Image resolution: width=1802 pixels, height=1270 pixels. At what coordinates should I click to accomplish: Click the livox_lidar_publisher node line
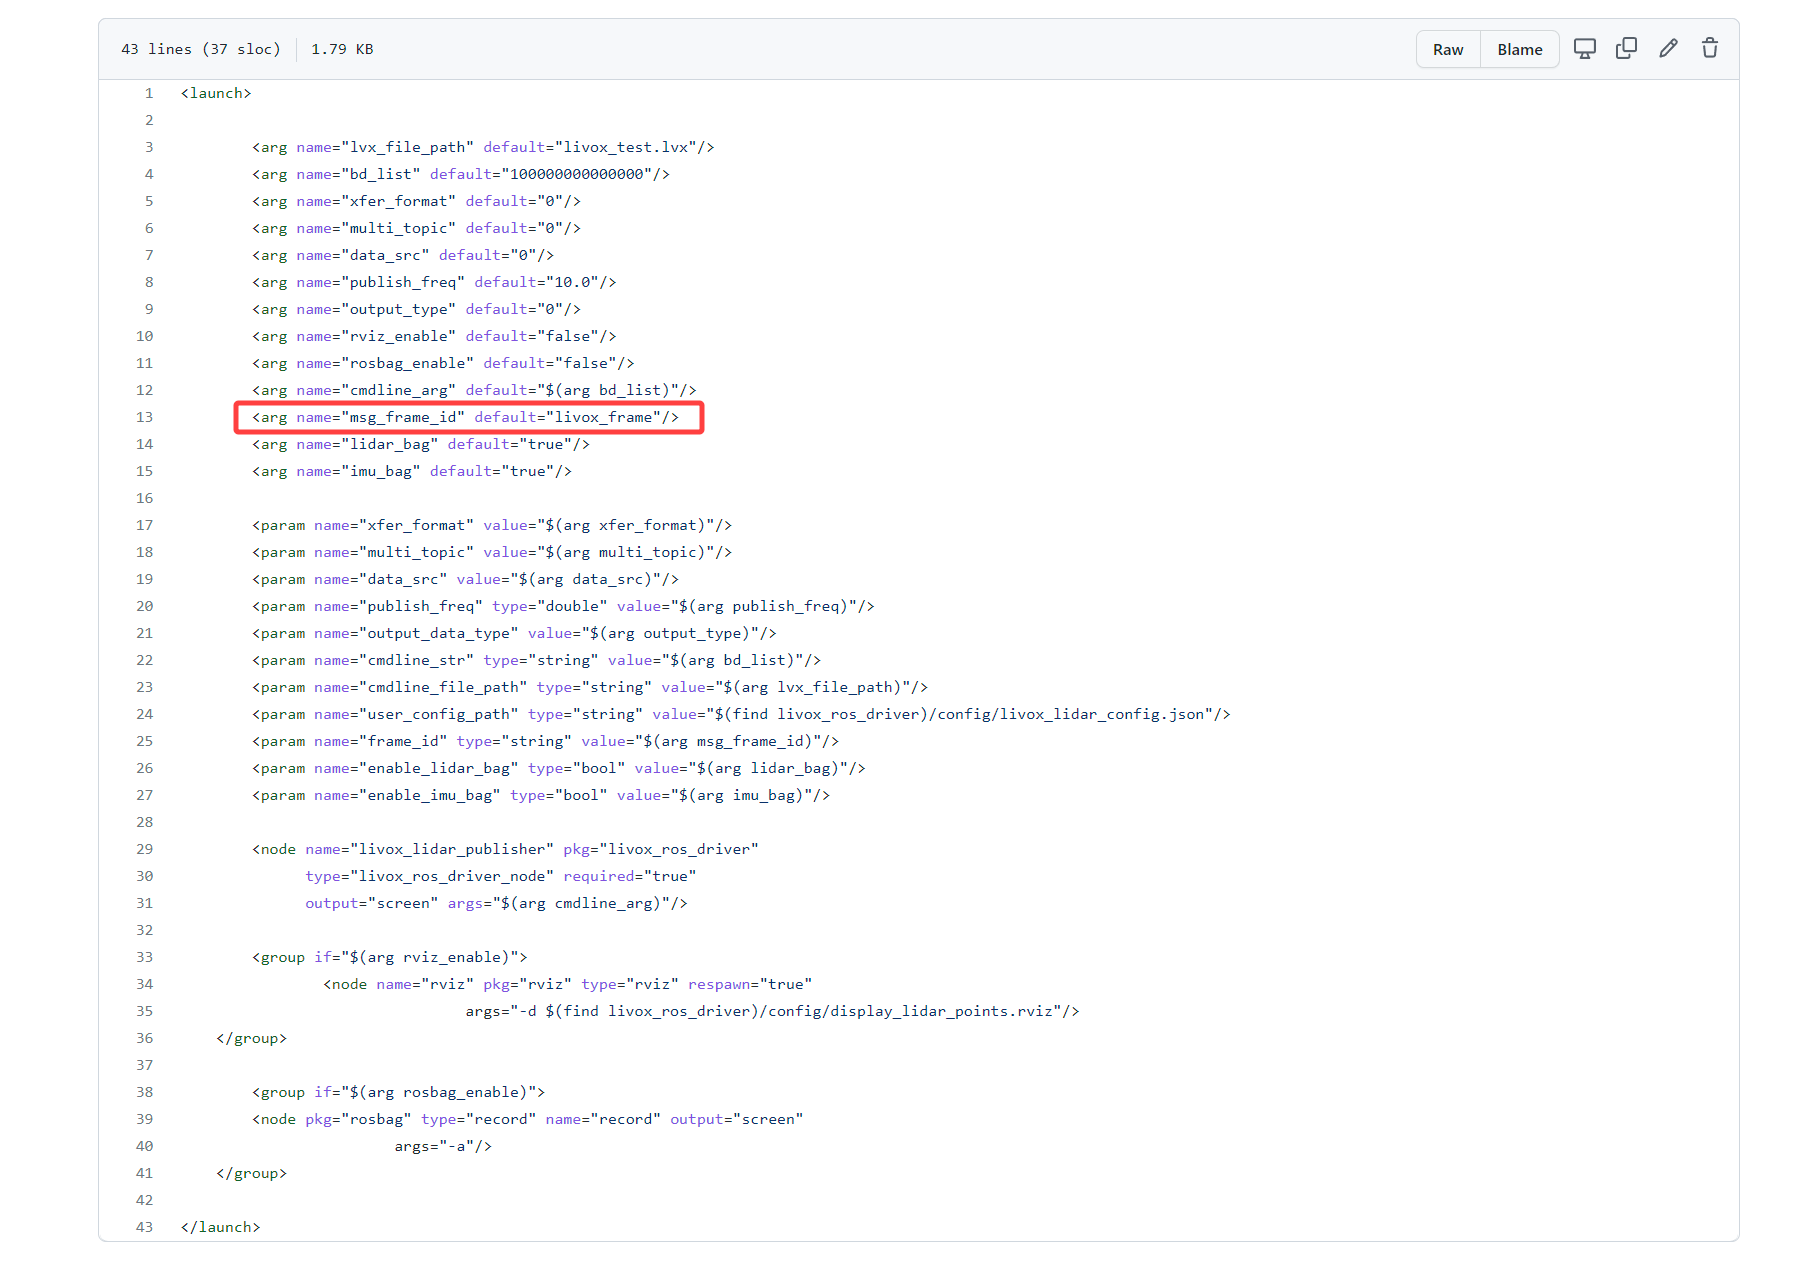coord(505,849)
